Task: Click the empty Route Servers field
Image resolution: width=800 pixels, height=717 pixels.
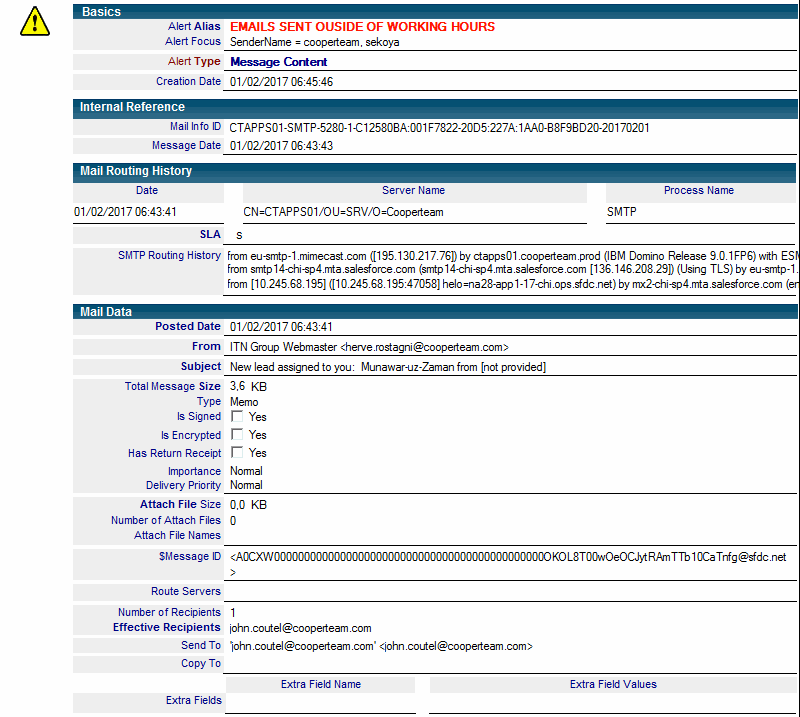Action: (x=510, y=591)
